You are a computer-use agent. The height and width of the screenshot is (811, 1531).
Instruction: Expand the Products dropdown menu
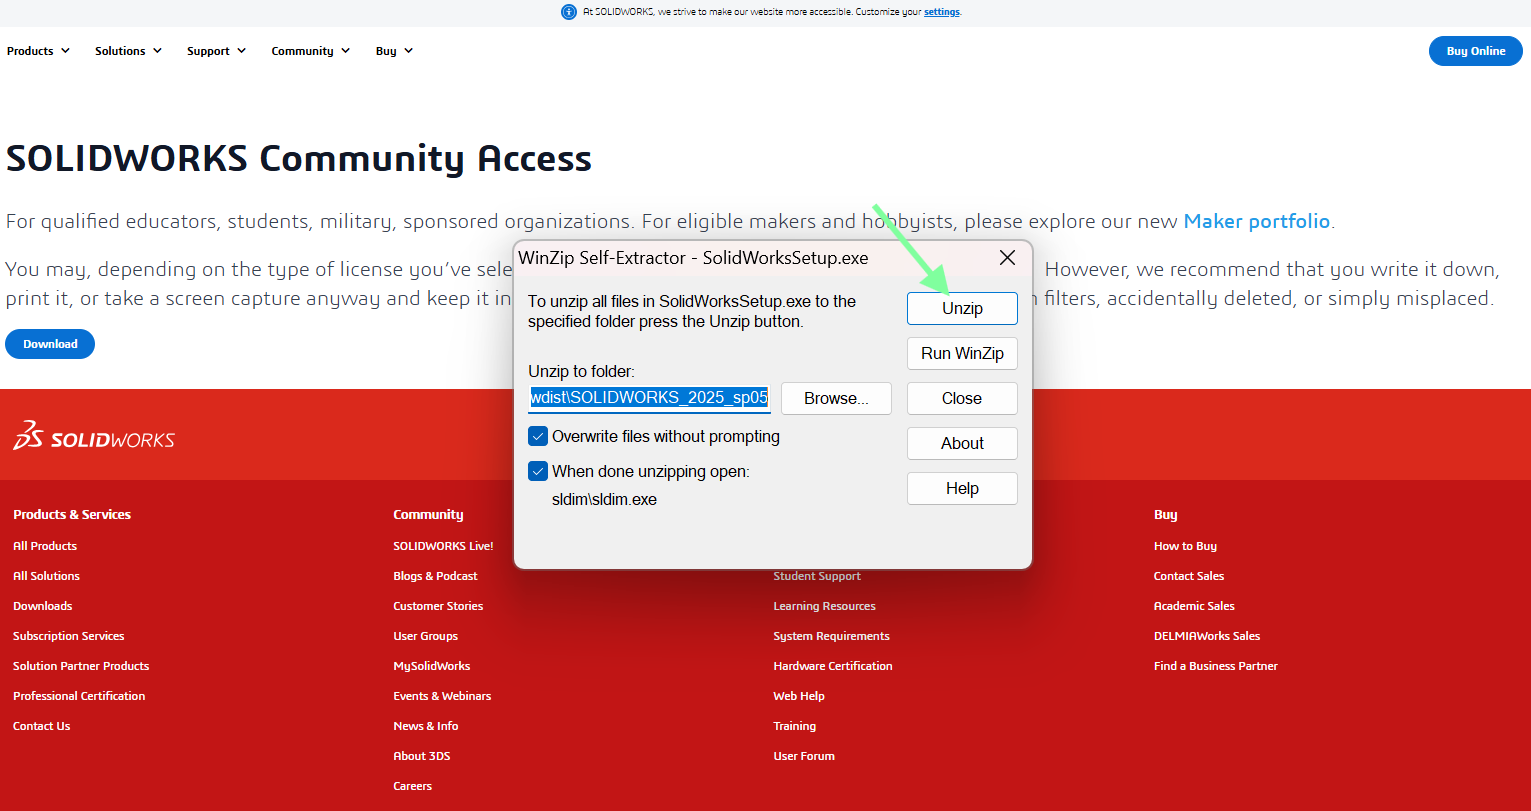click(38, 51)
